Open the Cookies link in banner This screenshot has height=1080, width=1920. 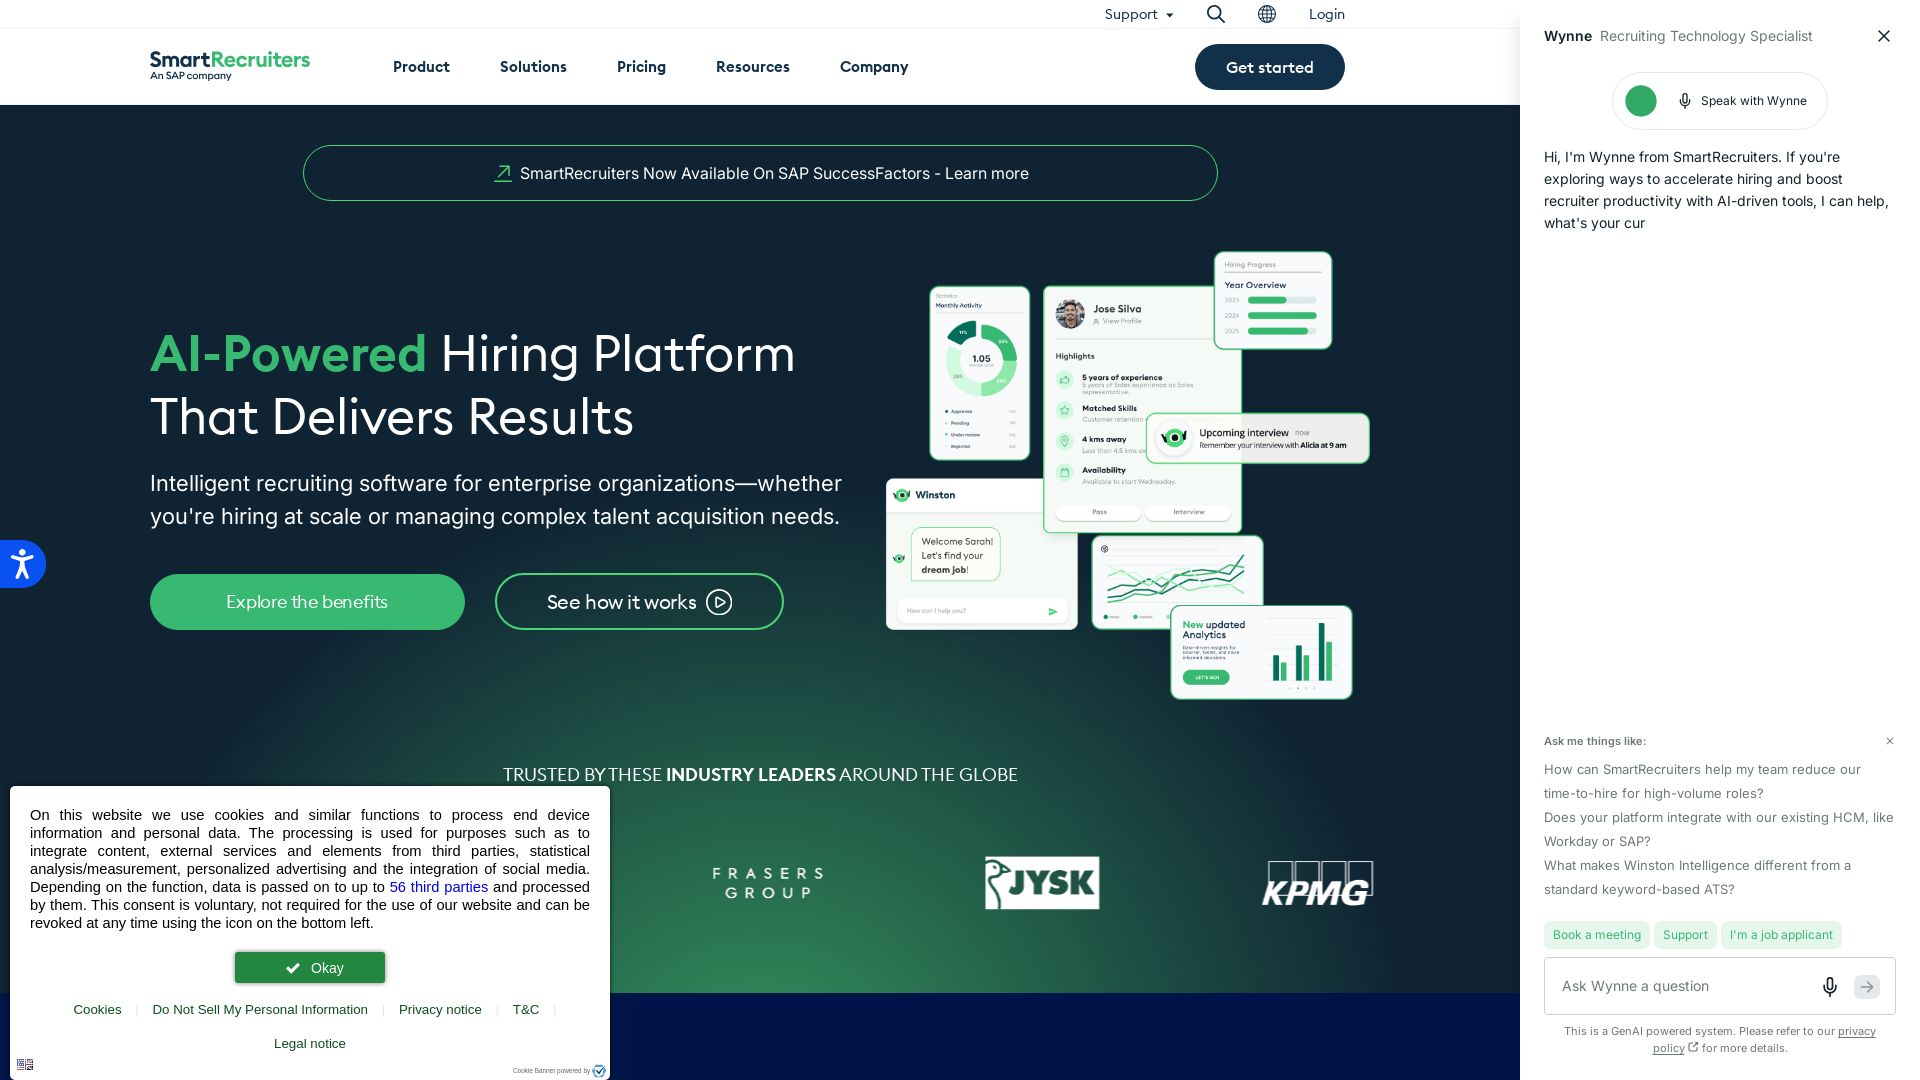click(97, 1010)
